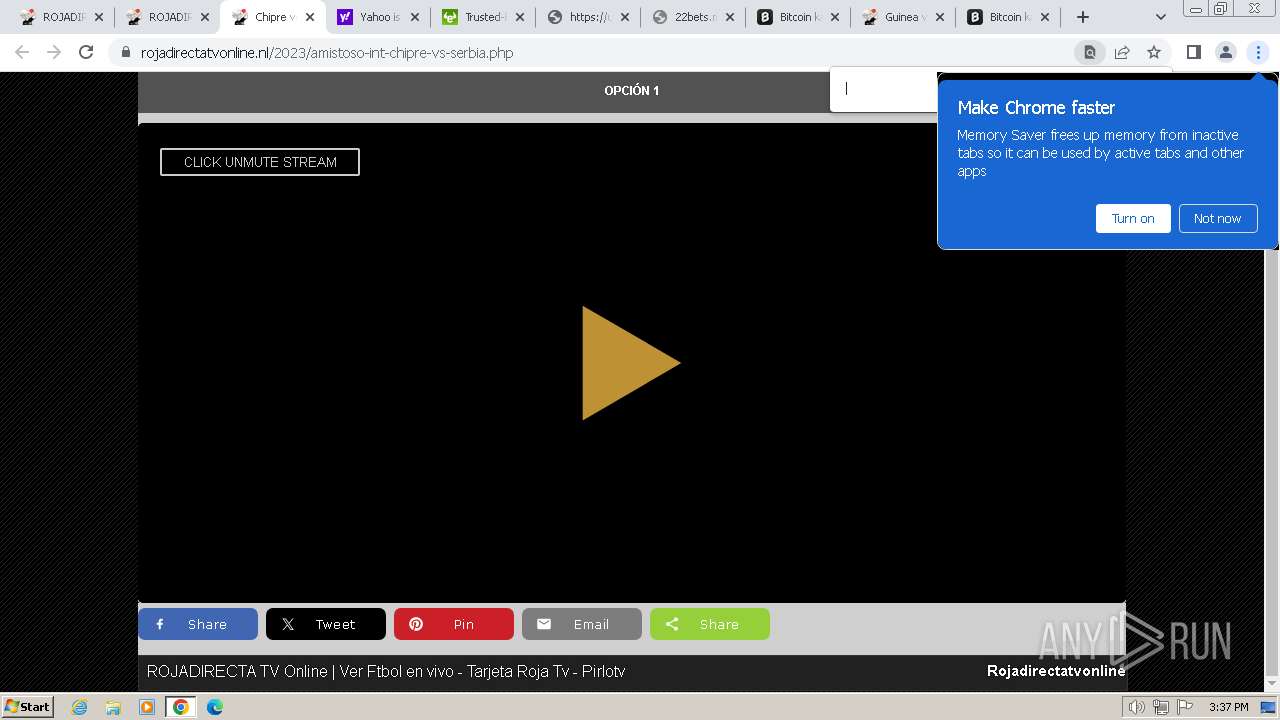Dismiss Memory Saver with Not now

point(1217,218)
